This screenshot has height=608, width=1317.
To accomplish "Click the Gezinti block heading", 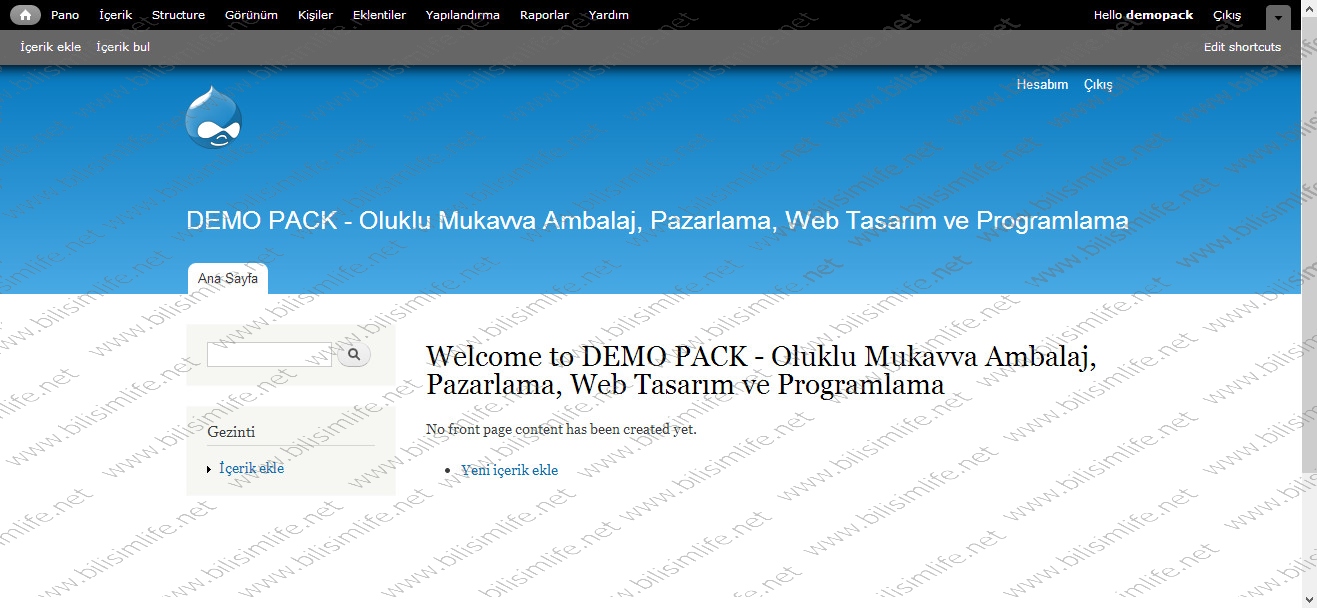I will [x=231, y=432].
